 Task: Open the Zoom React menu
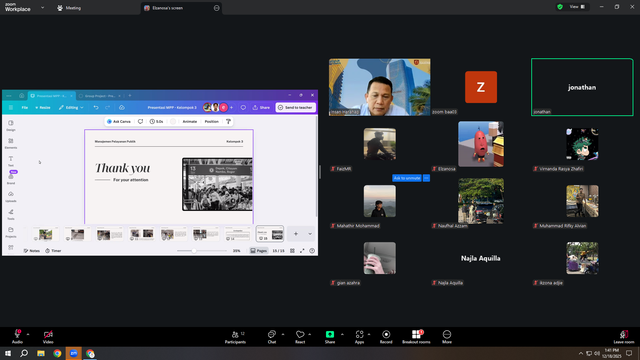[300, 337]
